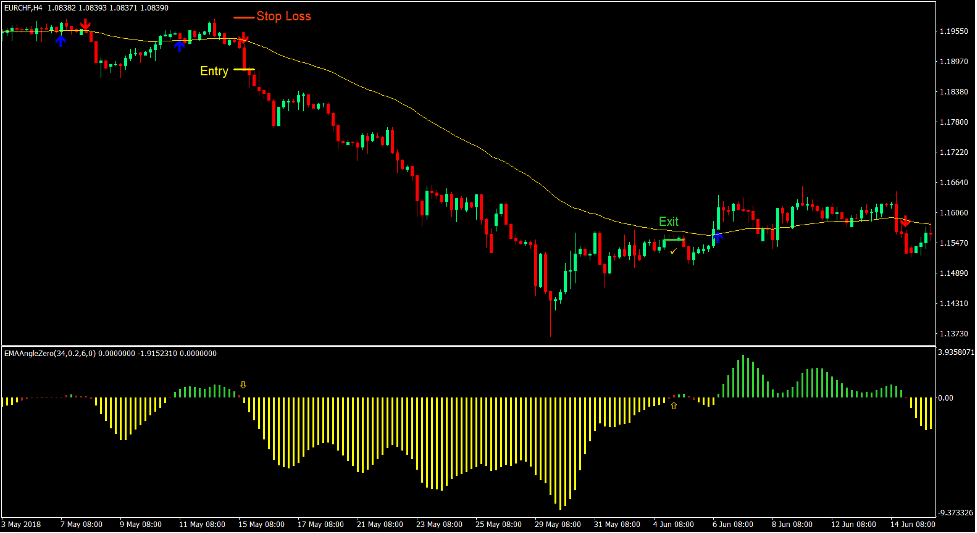This screenshot has height=533, width=977.
Task: Click the blue up arrow near 7 May
Action: (60, 41)
